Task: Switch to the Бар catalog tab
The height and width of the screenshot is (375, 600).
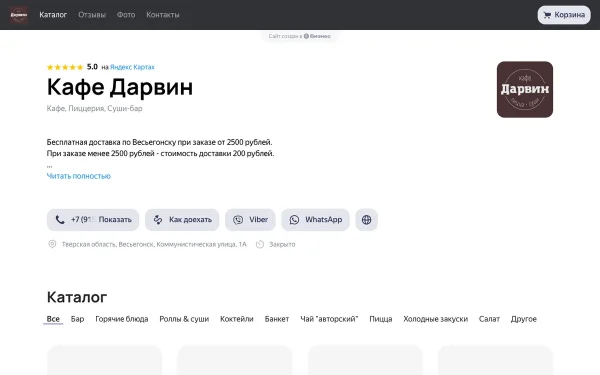Action: [77, 319]
